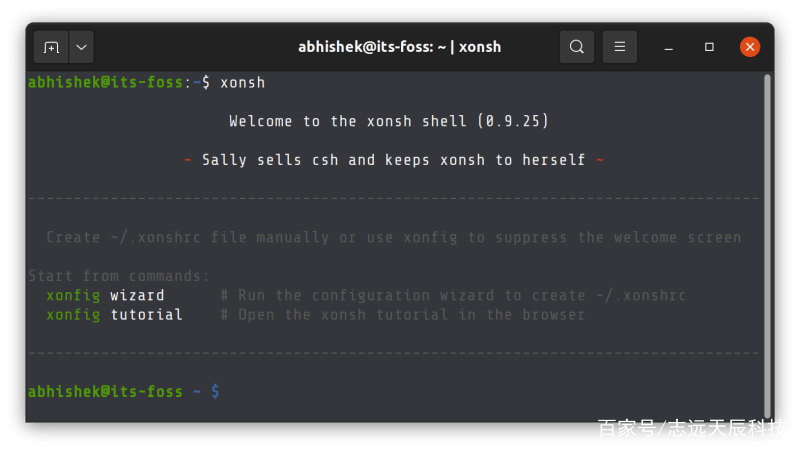
Task: Minimize the terminal window
Action: click(x=668, y=47)
